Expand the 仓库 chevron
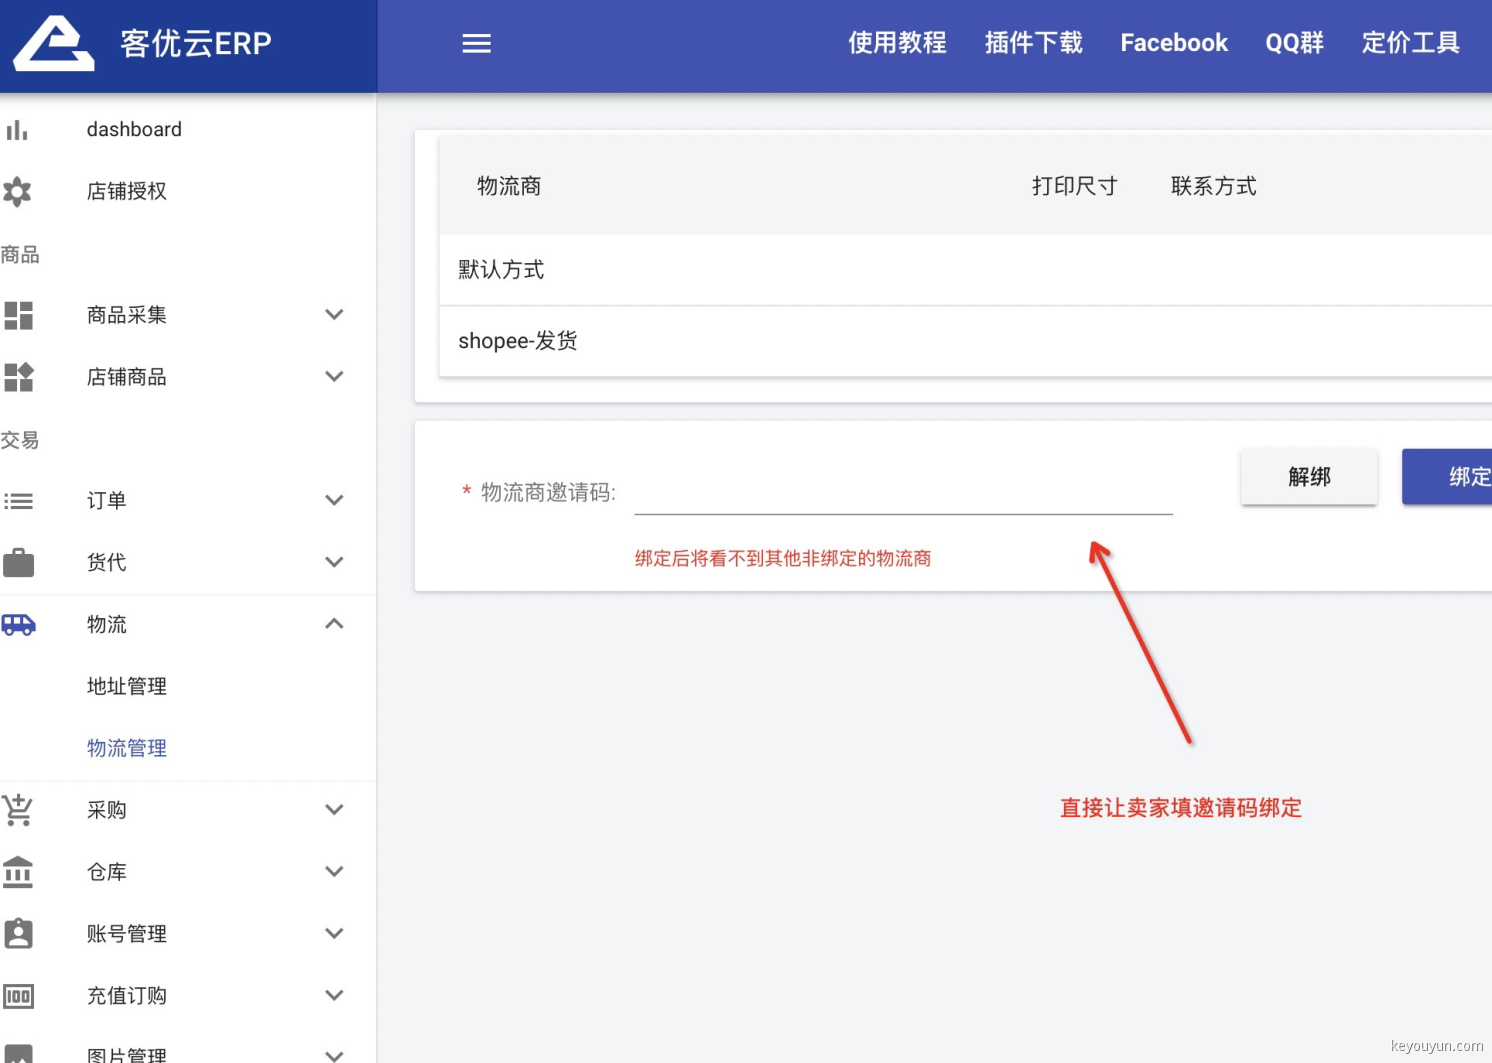Image resolution: width=1492 pixels, height=1063 pixels. point(334,872)
